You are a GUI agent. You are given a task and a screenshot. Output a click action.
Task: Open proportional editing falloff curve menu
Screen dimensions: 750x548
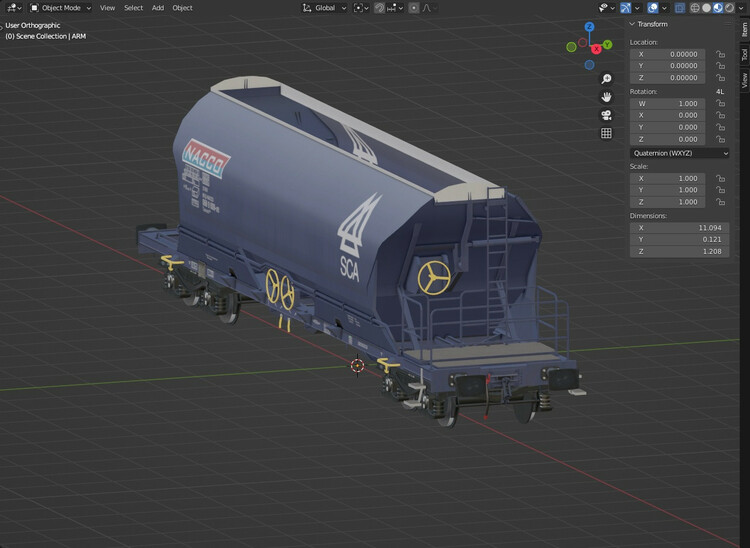click(428, 8)
